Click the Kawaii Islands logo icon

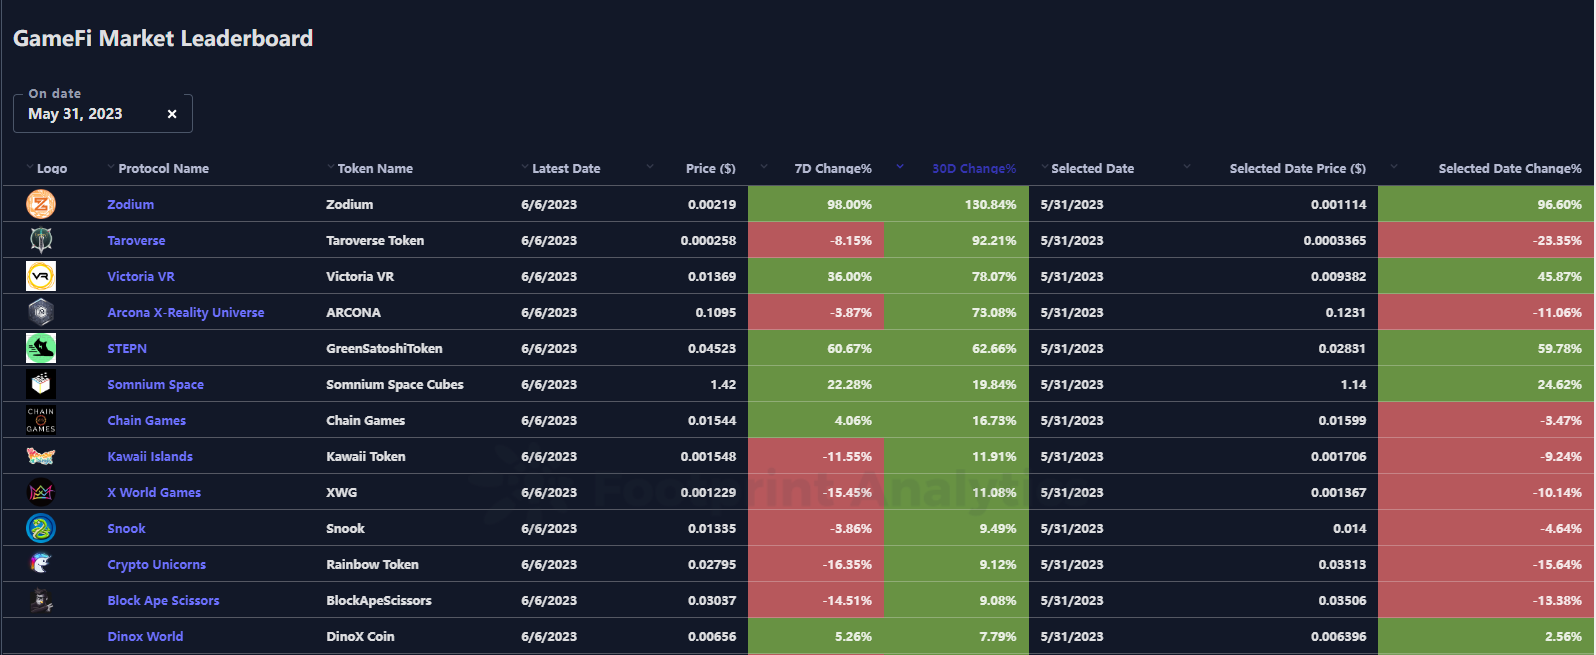click(41, 456)
